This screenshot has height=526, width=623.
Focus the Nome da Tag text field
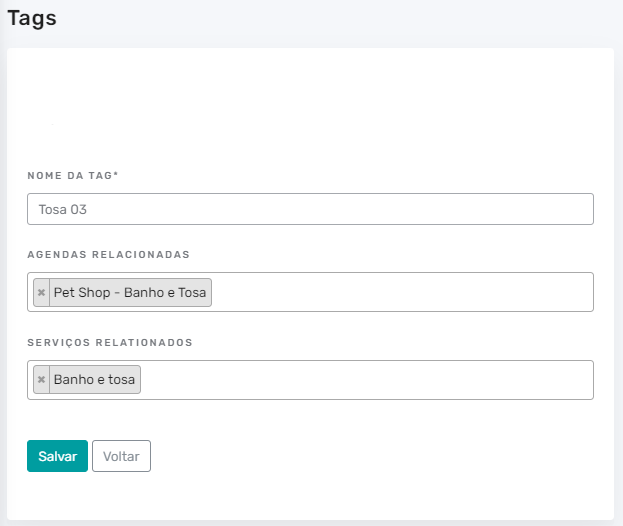click(310, 209)
